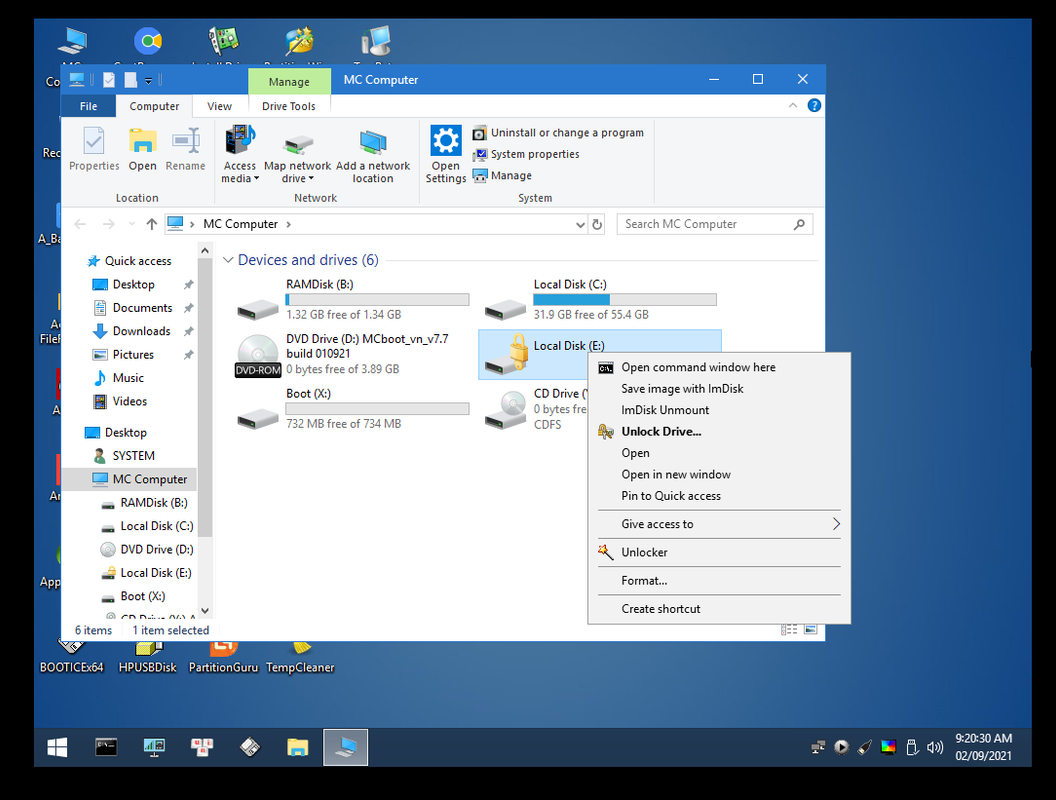This screenshot has height=800, width=1056.
Task: Open the Customize Quick Access Toolbar dropdown
Action: coord(148,80)
